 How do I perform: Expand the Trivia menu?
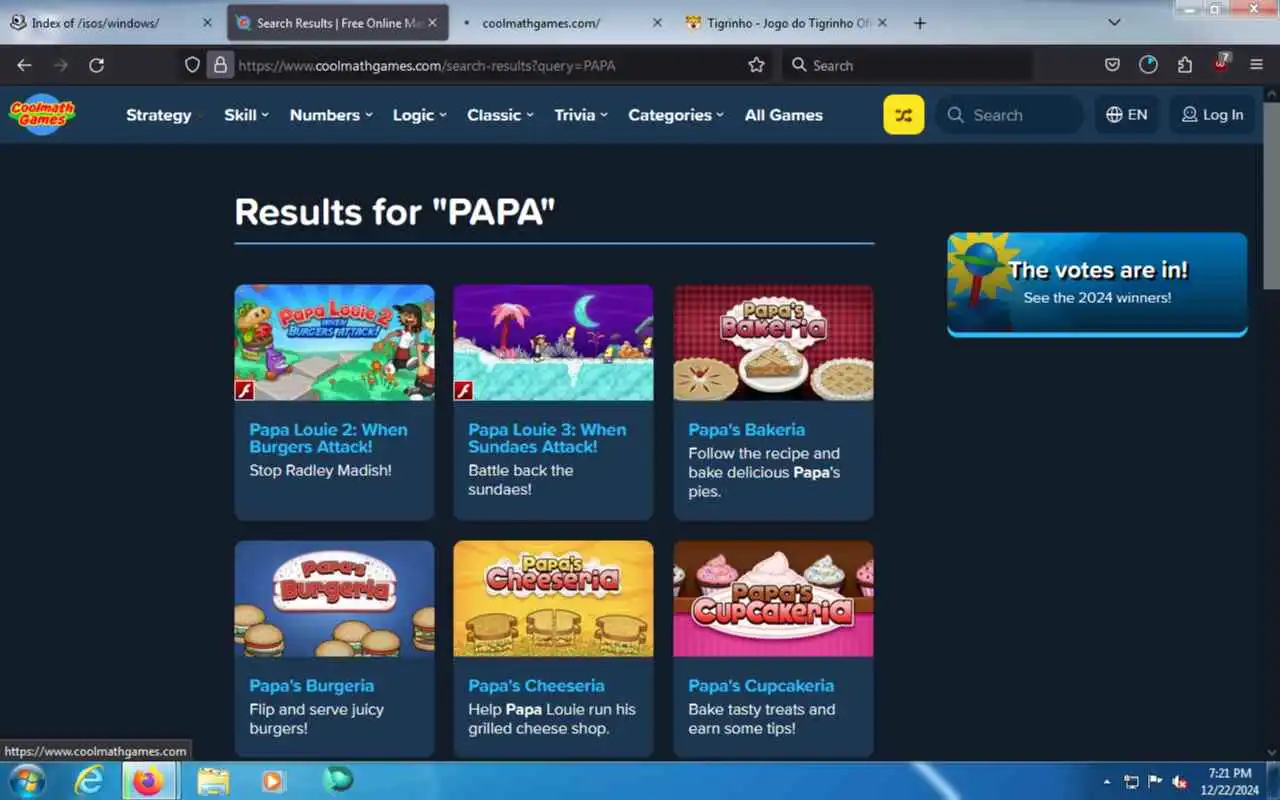click(581, 115)
